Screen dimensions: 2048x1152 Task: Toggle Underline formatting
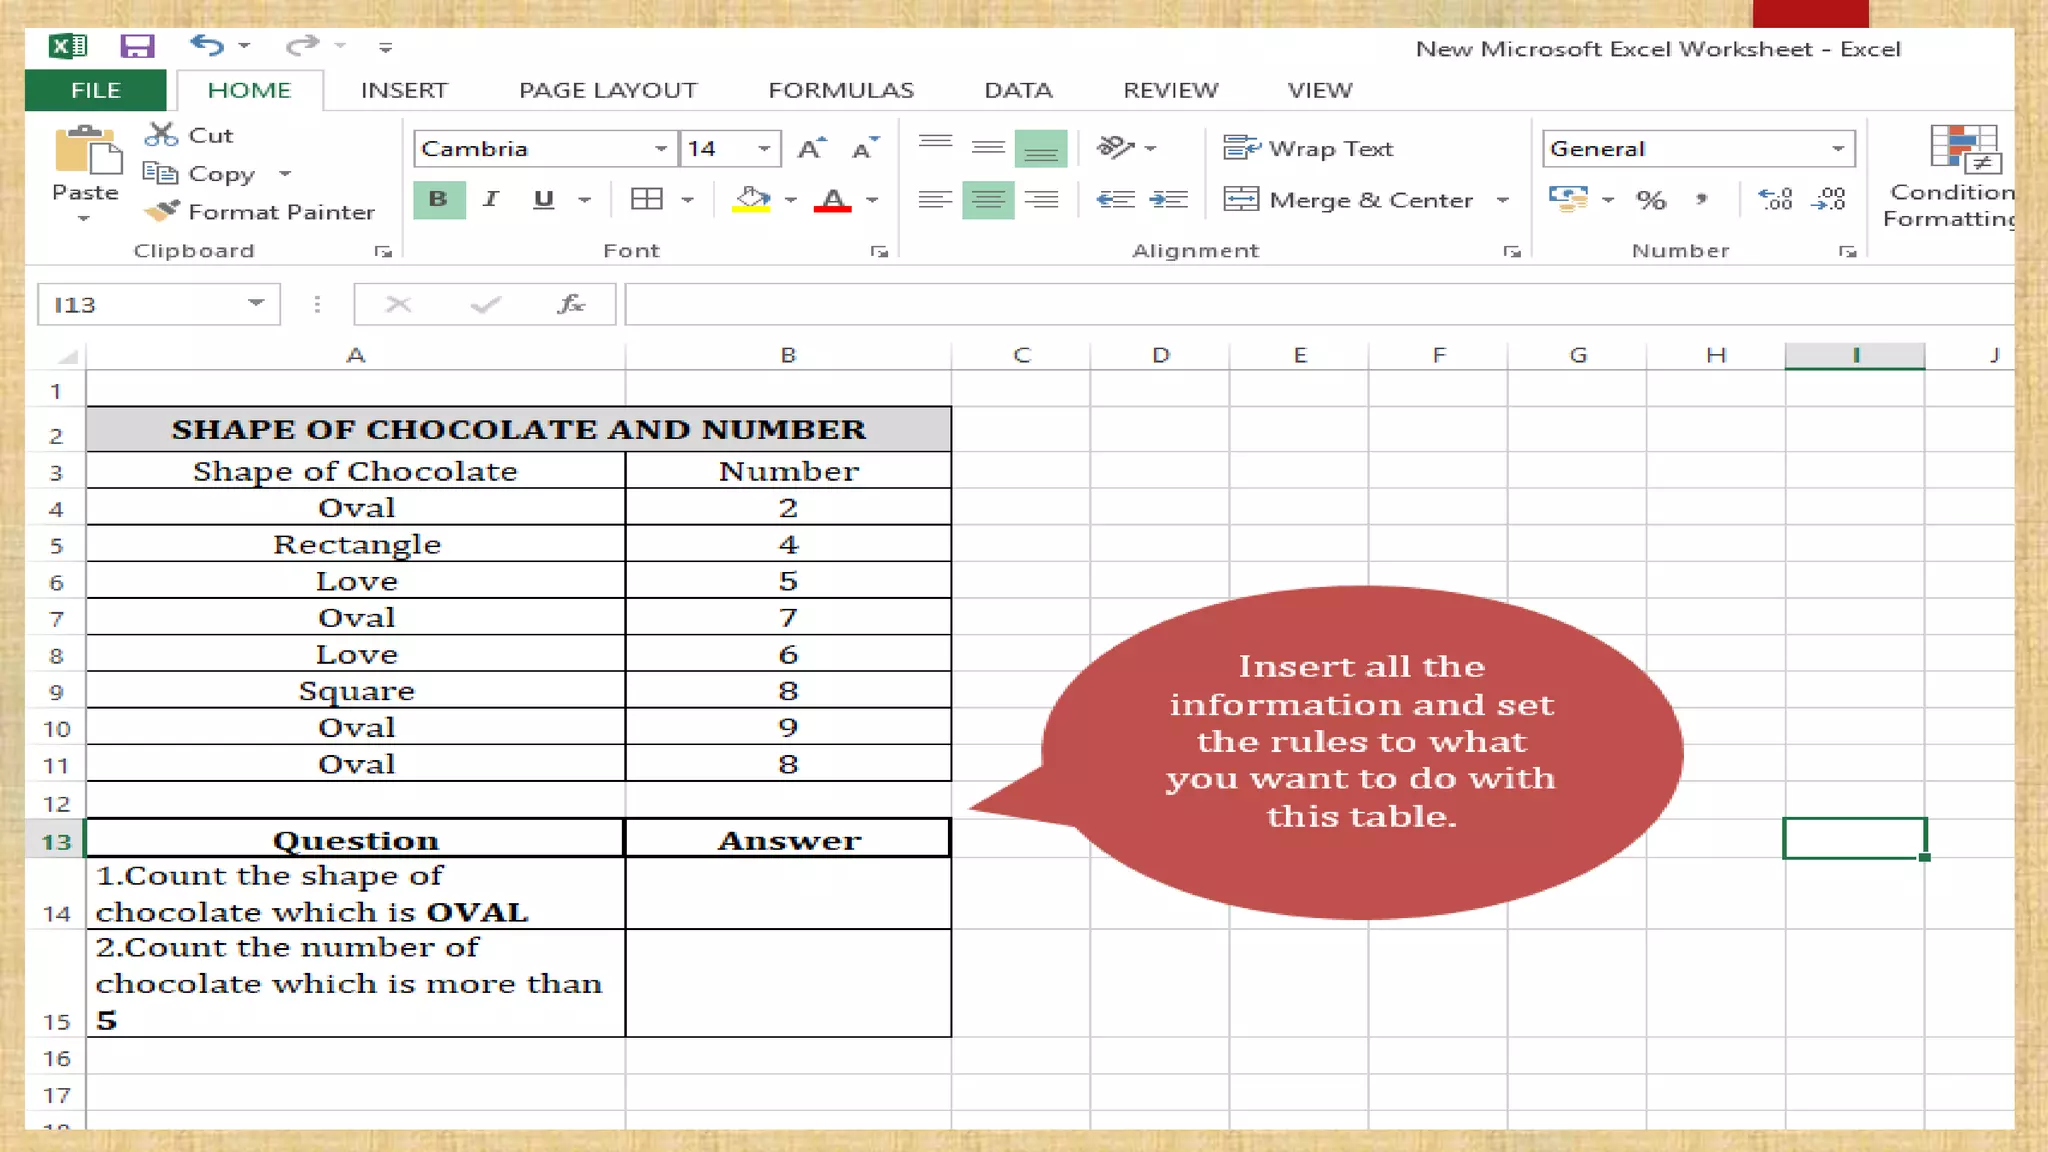543,199
